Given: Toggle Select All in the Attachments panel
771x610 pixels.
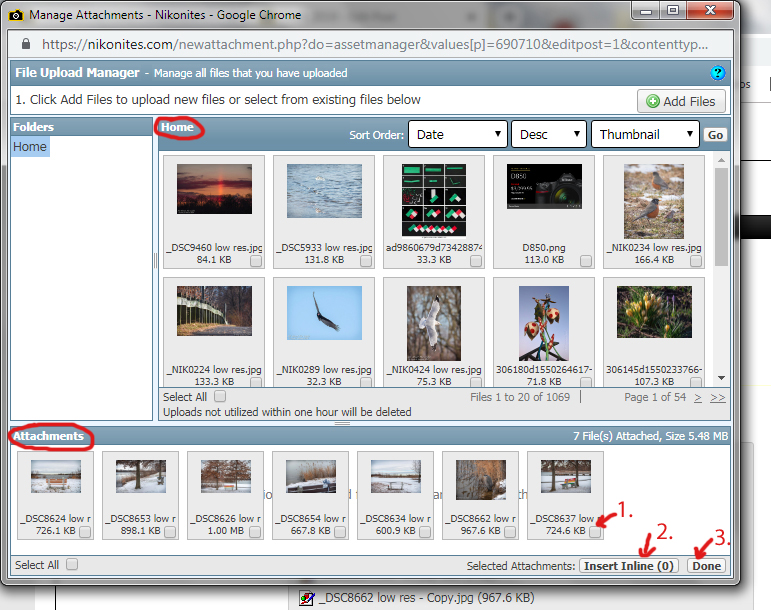Looking at the screenshot, I should [72, 565].
